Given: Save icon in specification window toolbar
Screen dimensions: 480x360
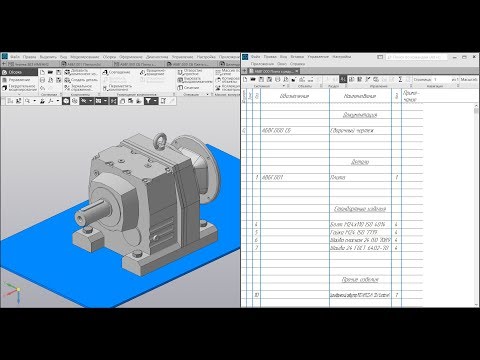Looking at the screenshot, I should point(261,79).
